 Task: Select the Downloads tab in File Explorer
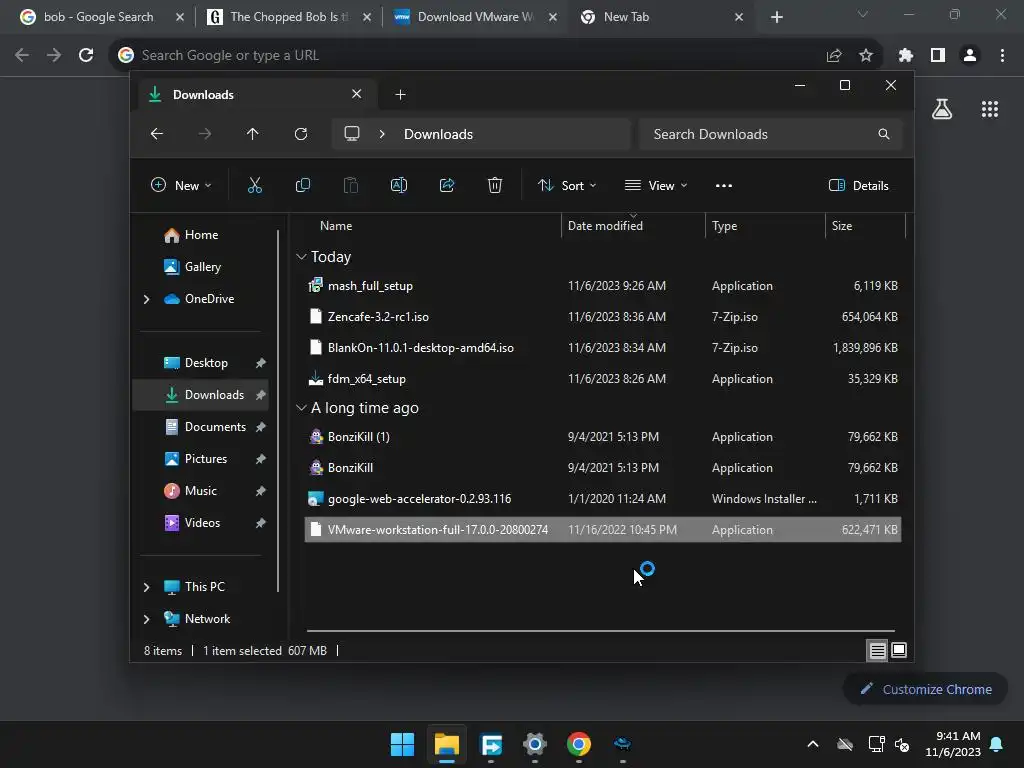pyautogui.click(x=255, y=95)
